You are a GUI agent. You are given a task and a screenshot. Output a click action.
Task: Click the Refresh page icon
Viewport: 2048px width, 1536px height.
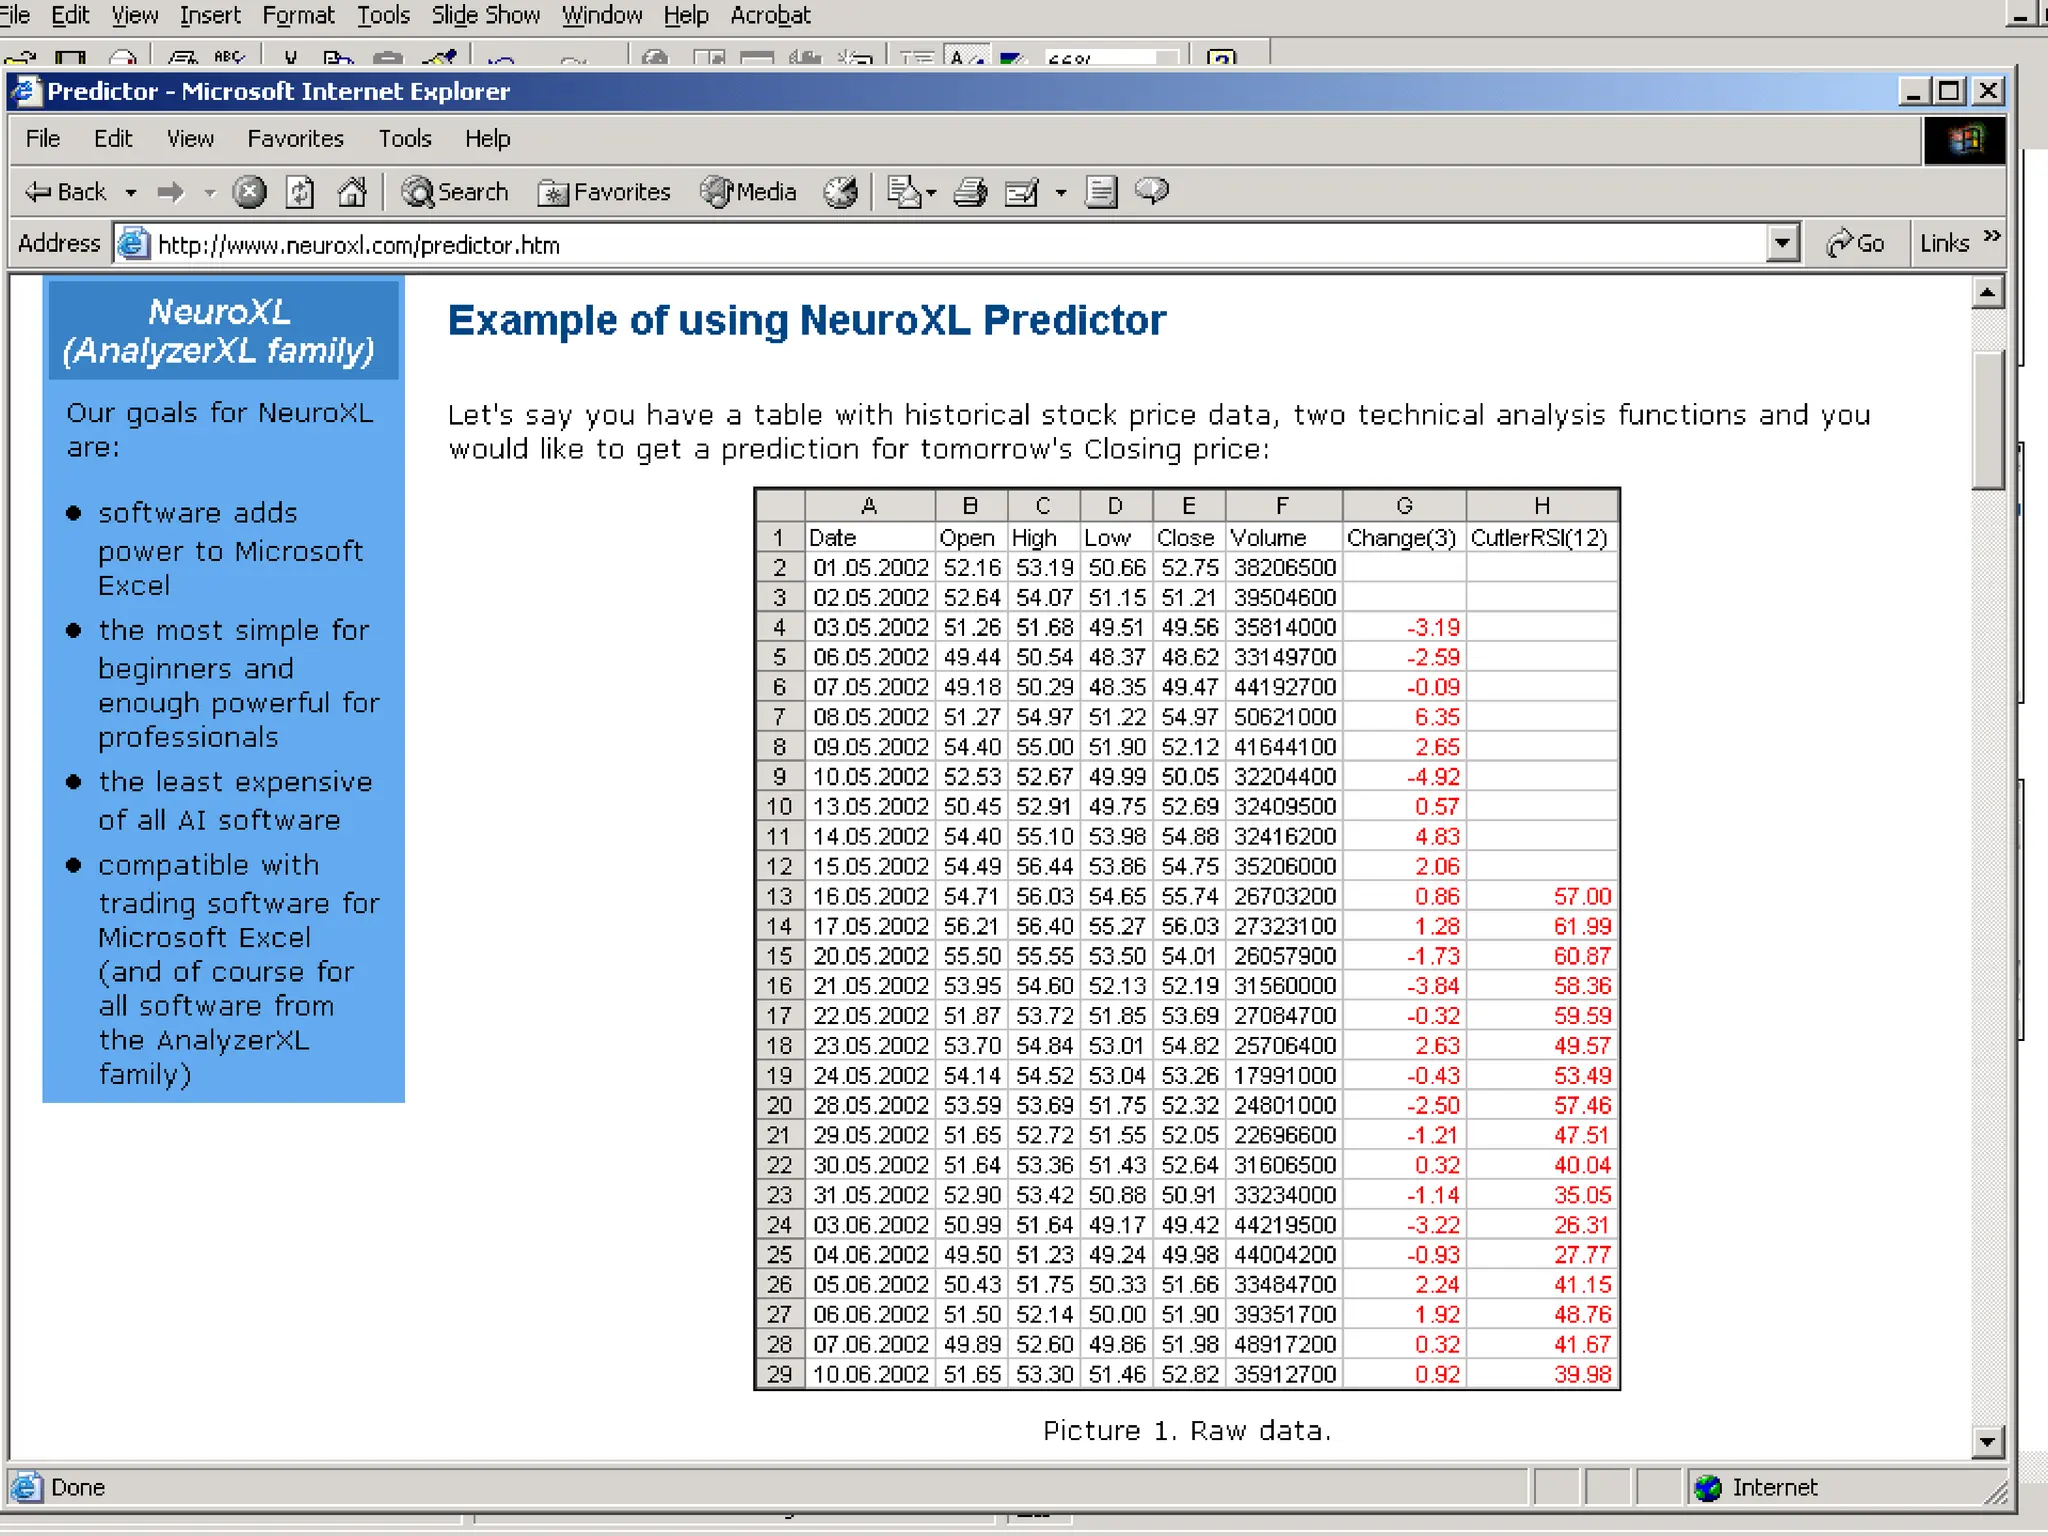point(300,192)
